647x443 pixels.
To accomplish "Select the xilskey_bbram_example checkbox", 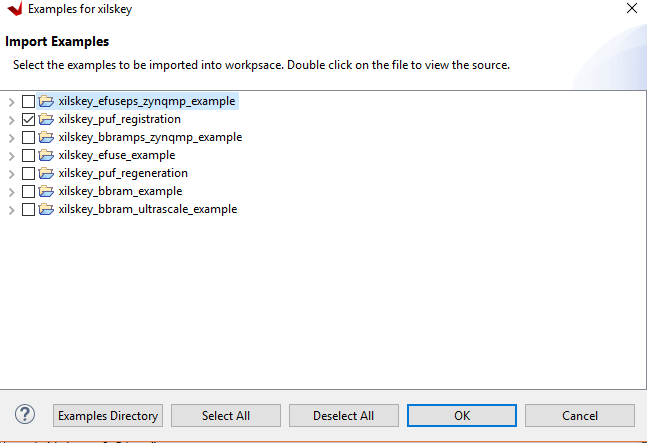I will click(28, 191).
